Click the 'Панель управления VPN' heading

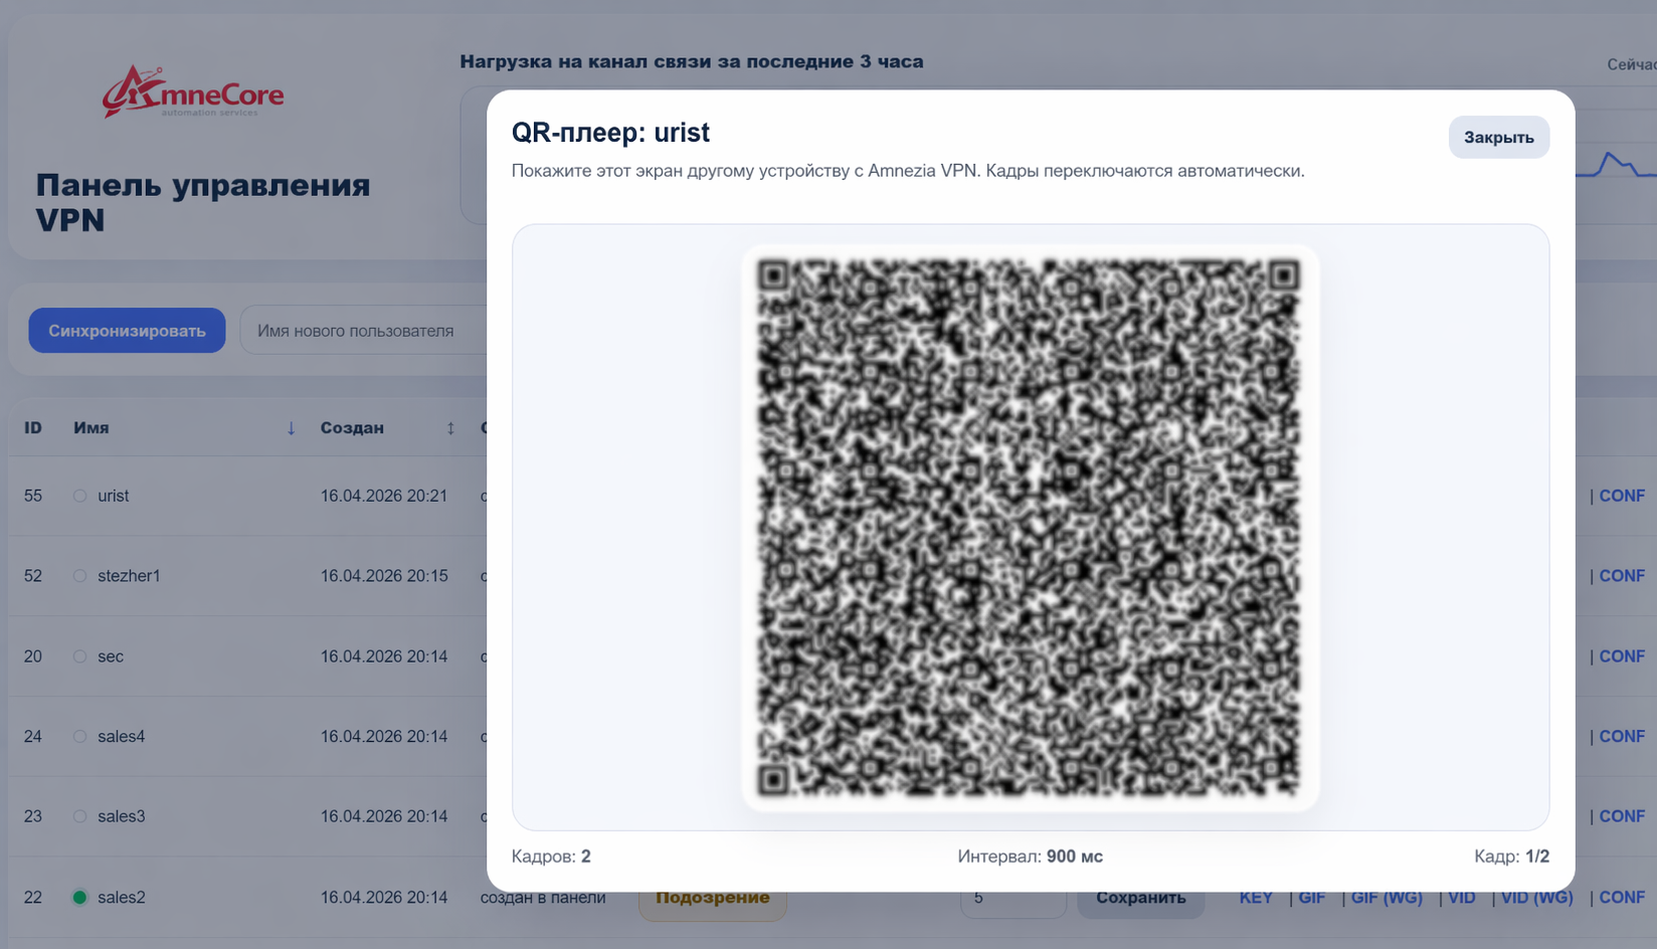(203, 202)
